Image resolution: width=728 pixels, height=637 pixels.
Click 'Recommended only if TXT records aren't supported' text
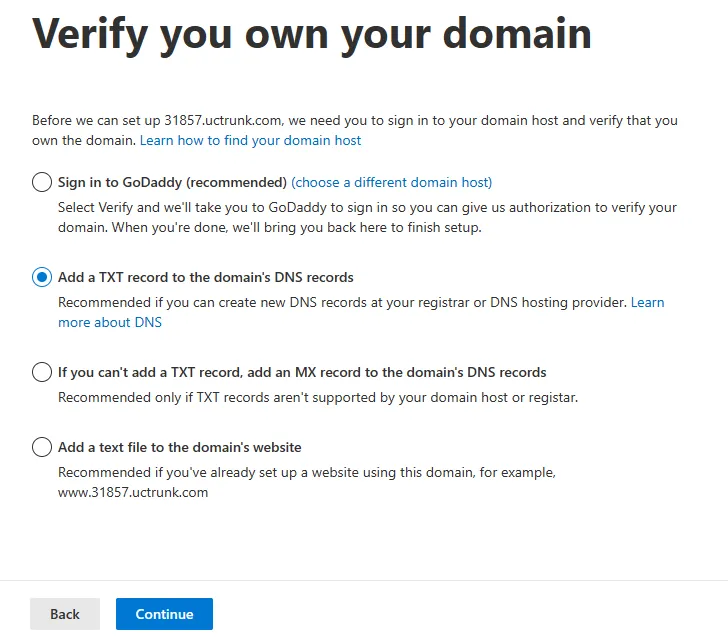(x=318, y=397)
